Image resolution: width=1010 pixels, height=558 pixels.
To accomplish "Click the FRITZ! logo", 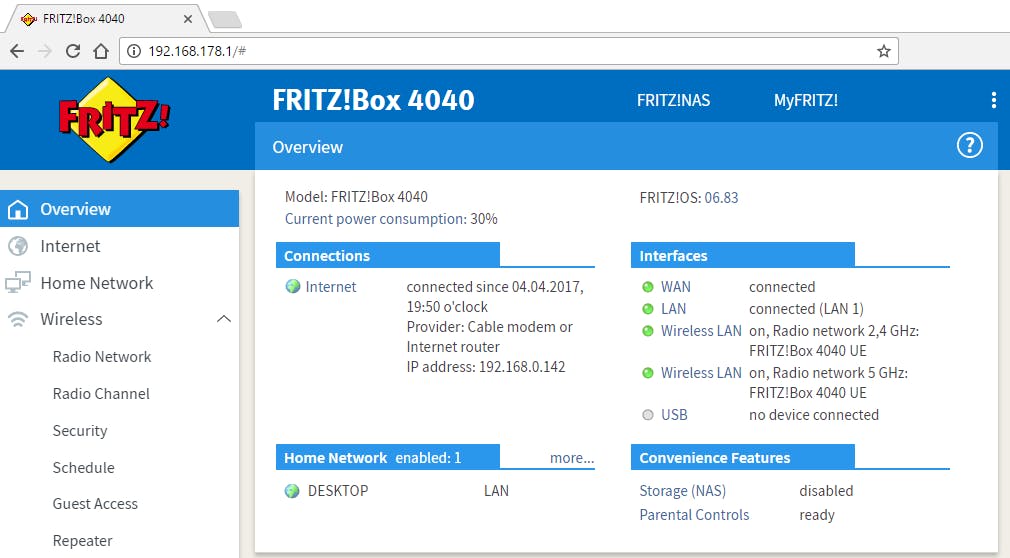I will pos(114,119).
